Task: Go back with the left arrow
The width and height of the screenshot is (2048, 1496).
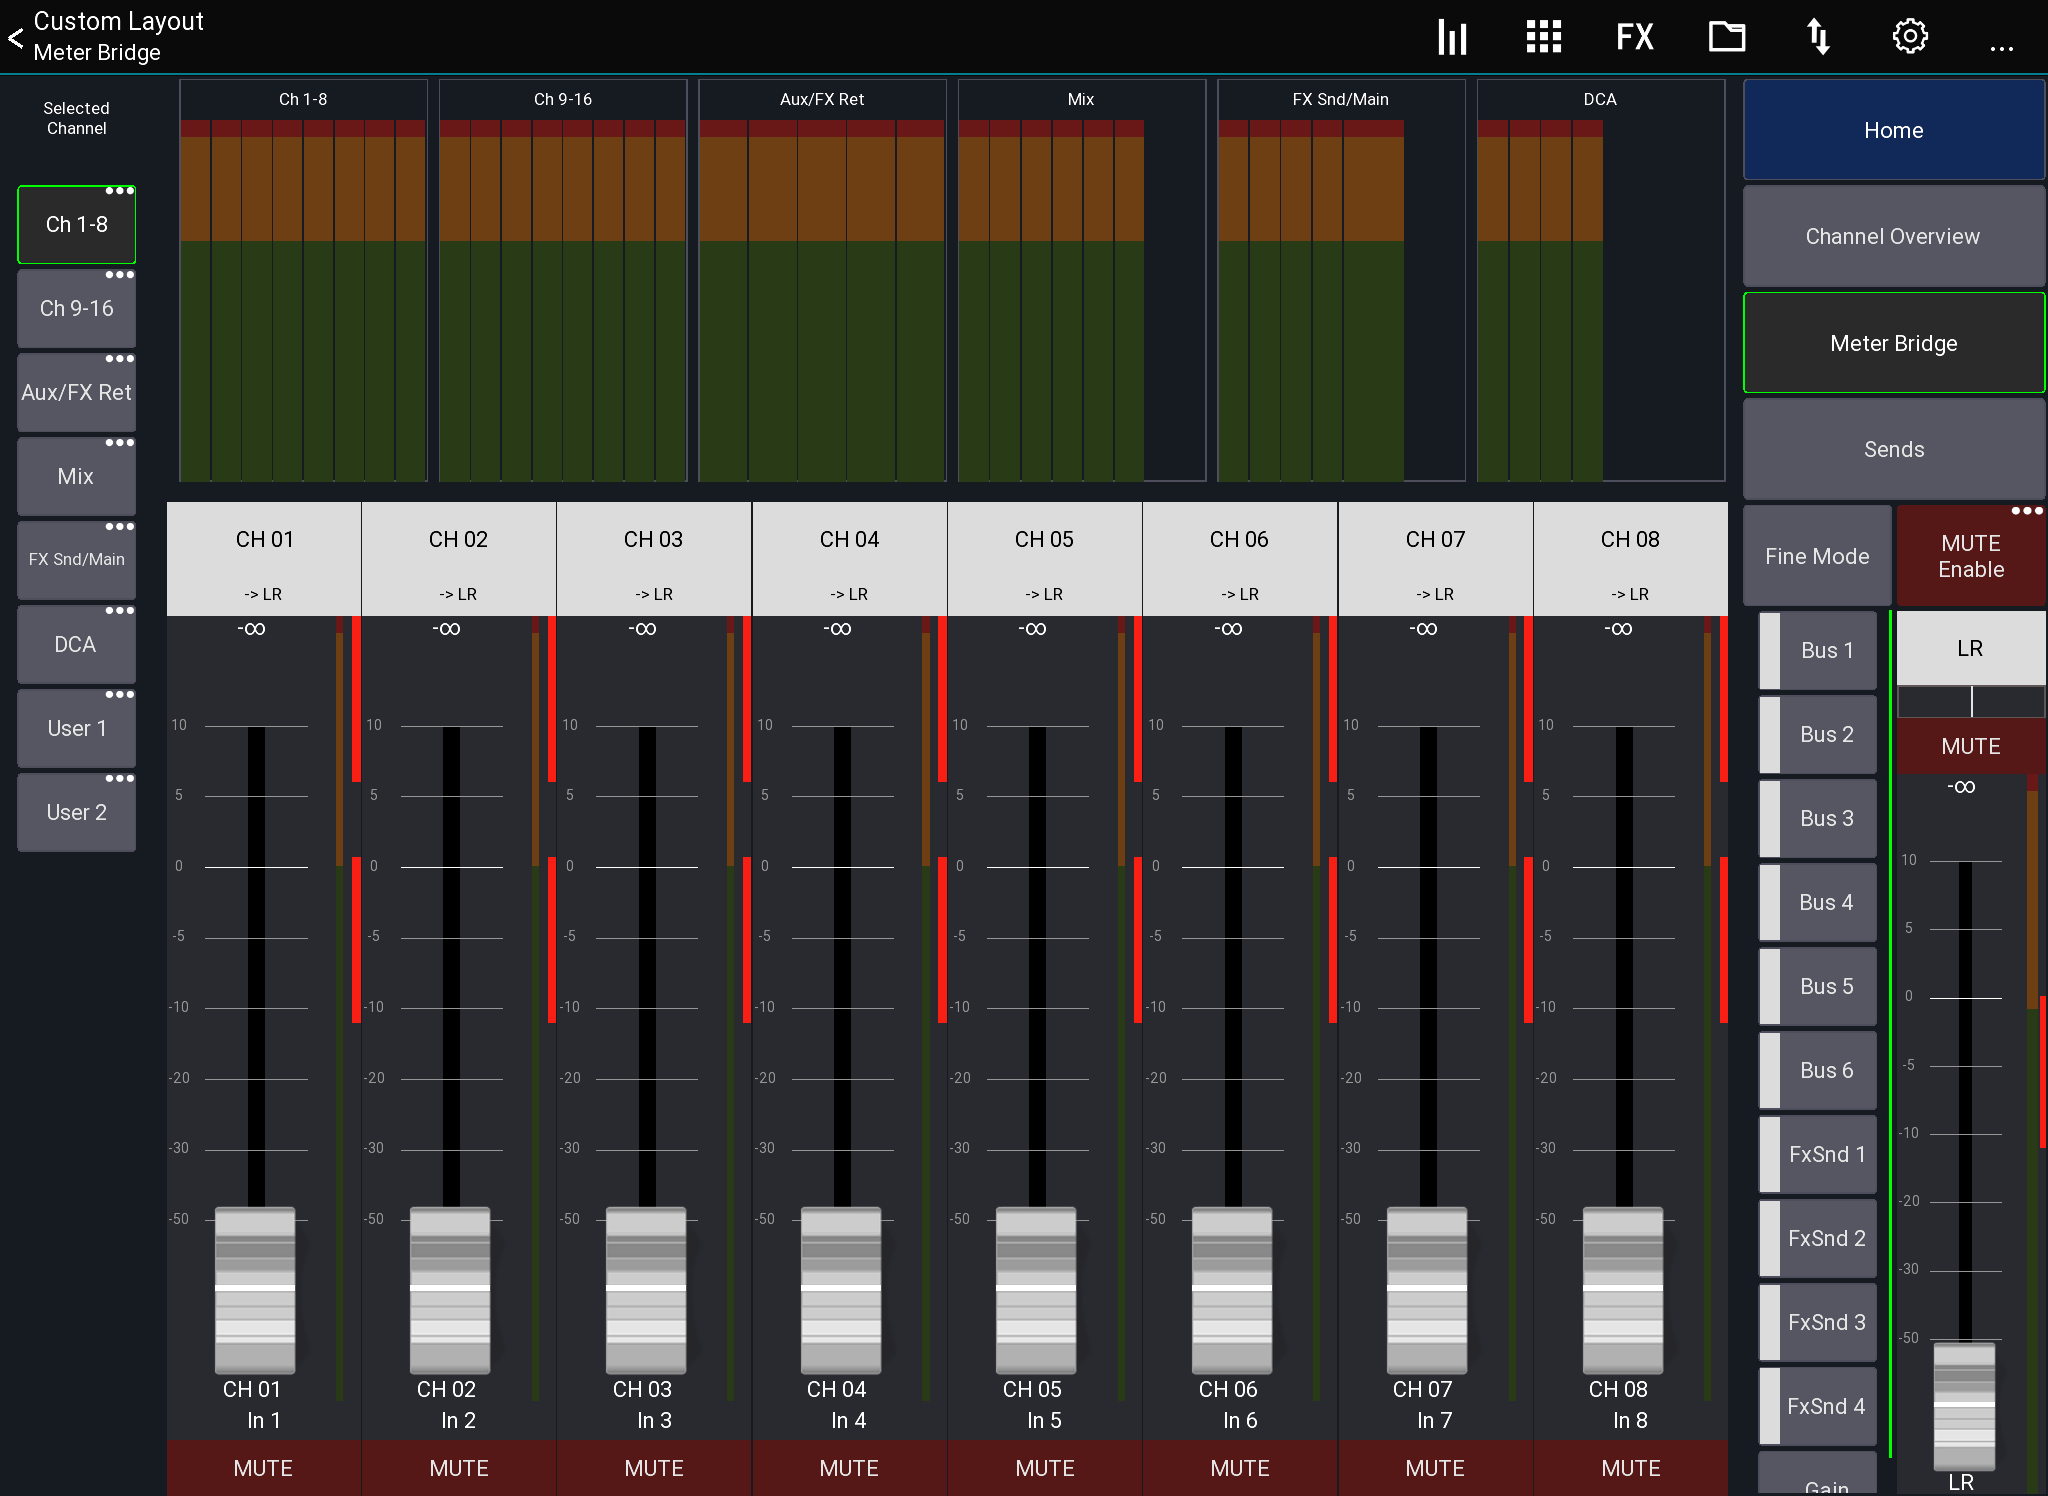Action: (x=16, y=38)
